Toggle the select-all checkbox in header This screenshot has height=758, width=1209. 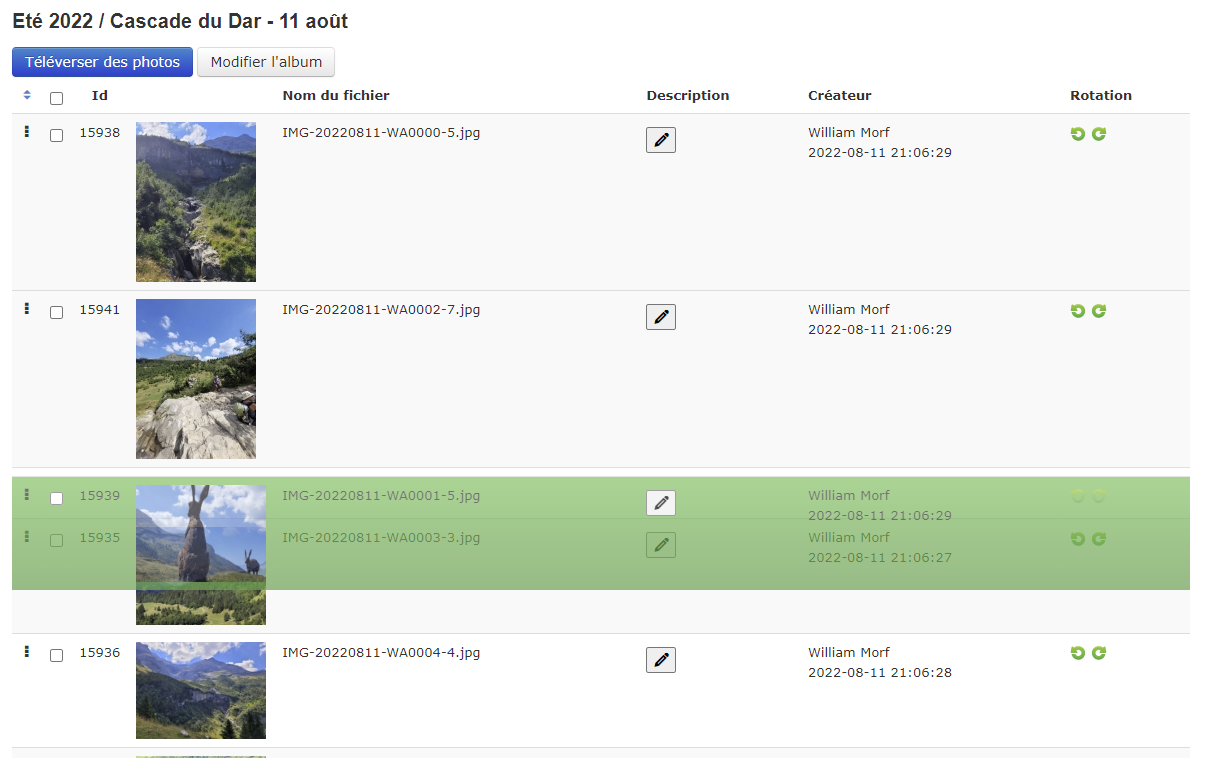tap(57, 98)
